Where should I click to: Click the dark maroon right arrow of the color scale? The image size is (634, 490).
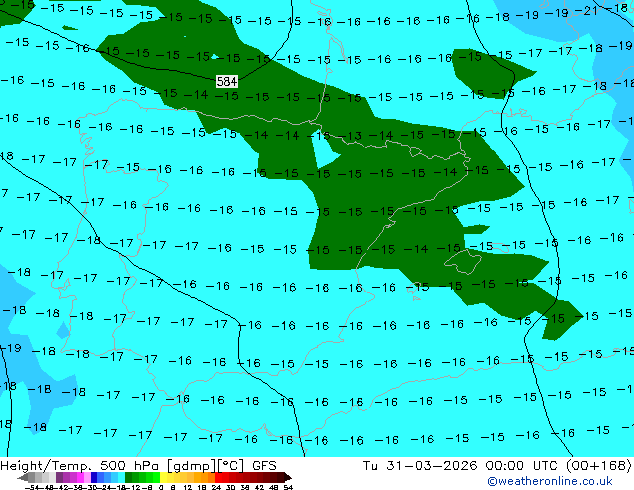point(288,477)
